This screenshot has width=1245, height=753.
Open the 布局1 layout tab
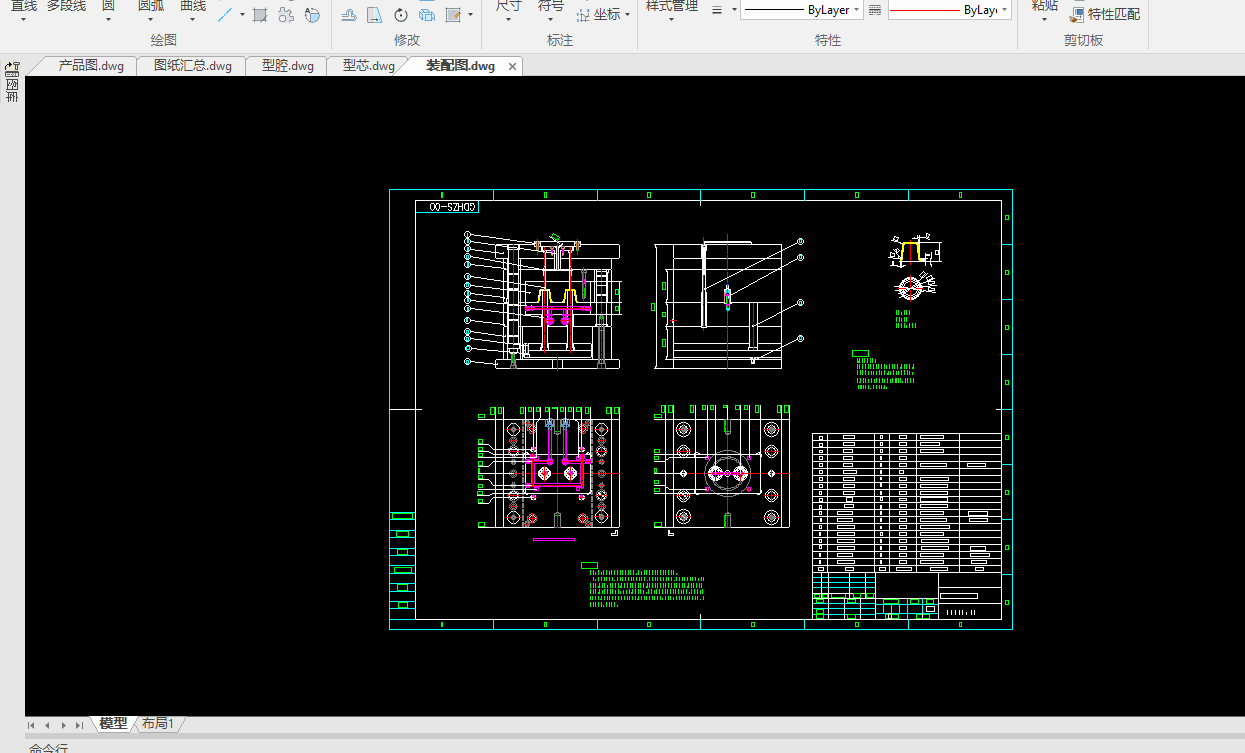(158, 724)
